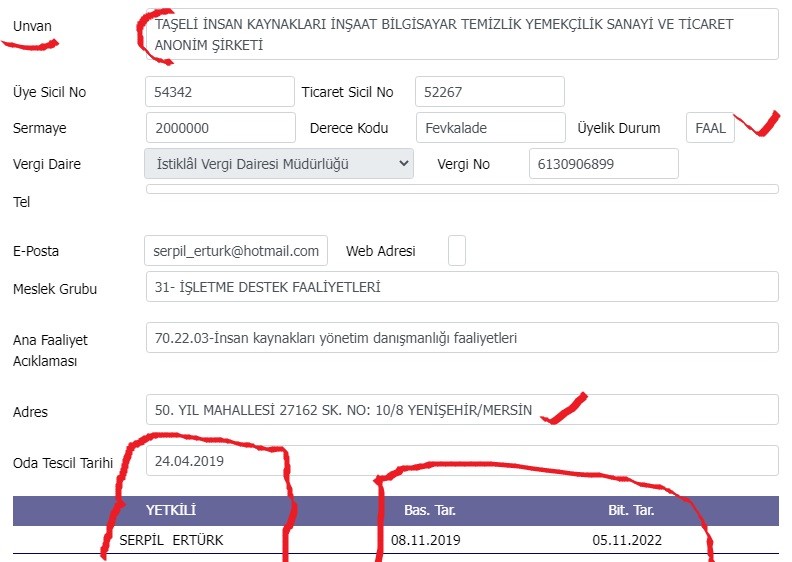Click the Bas. Tar. column header
The image size is (792, 562).
coord(430,510)
